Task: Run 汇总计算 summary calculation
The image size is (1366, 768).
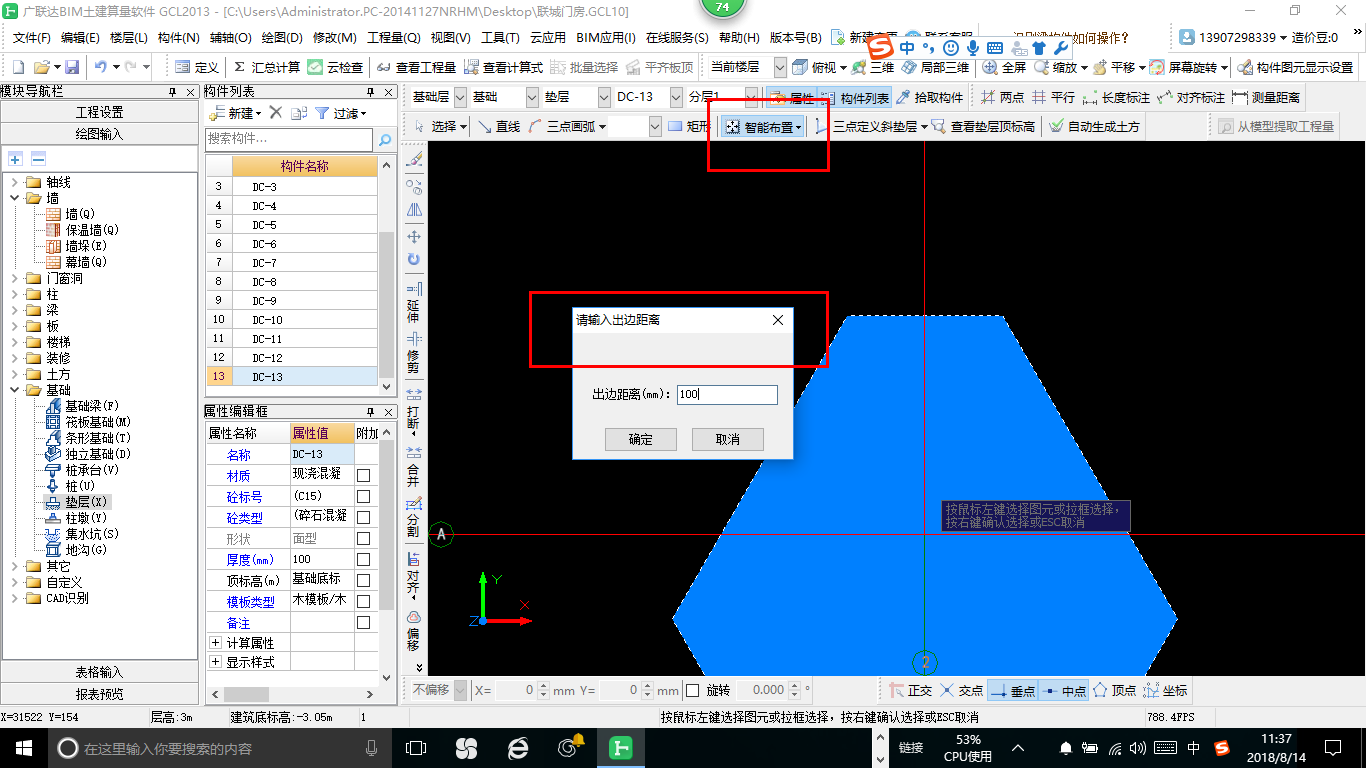Action: tap(266, 67)
